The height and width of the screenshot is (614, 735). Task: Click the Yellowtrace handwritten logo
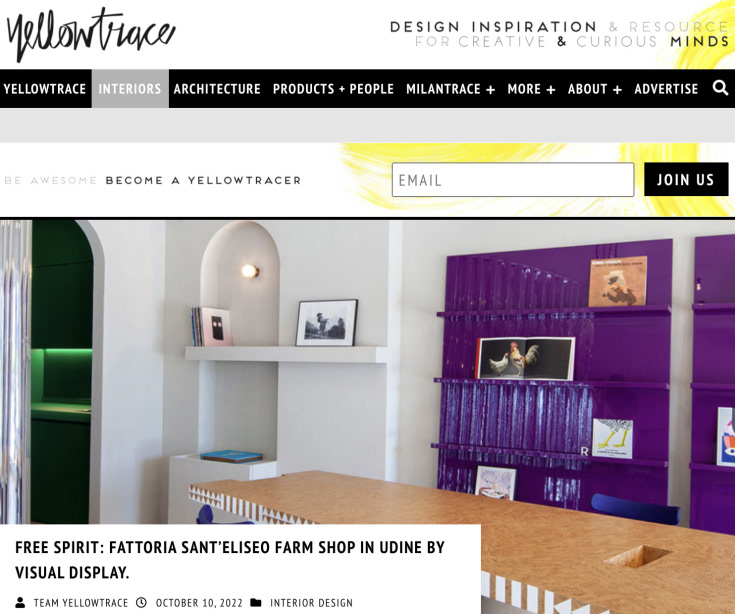91,34
